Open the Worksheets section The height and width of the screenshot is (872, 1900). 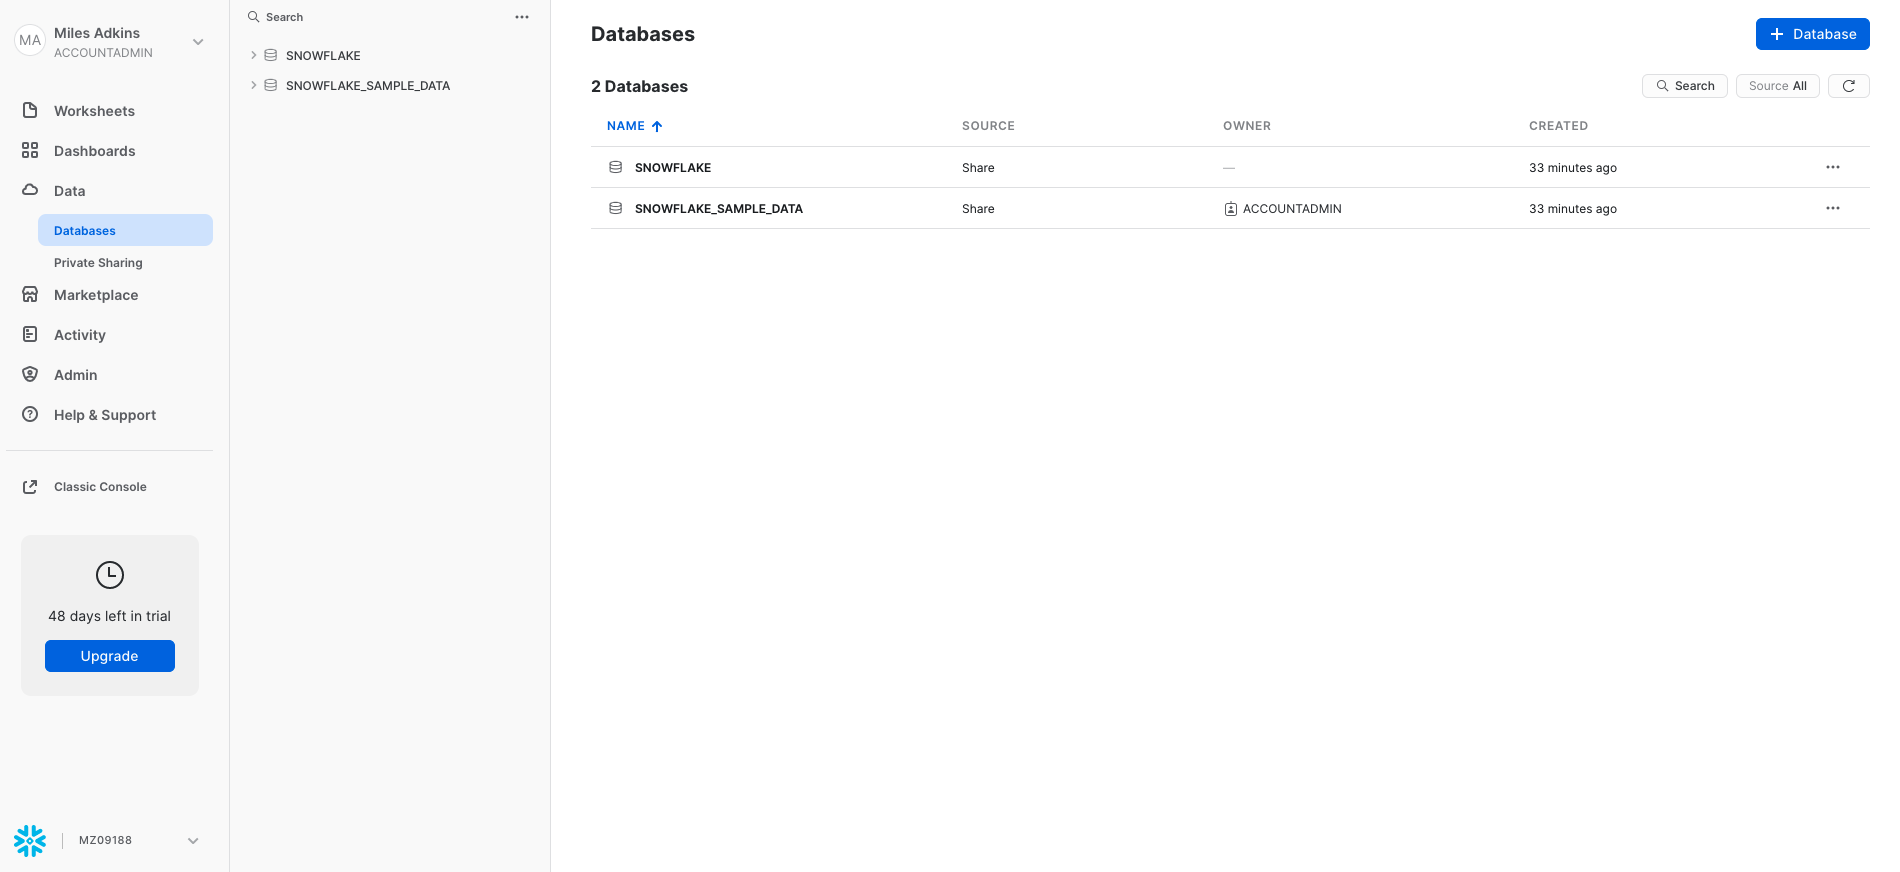coord(94,111)
